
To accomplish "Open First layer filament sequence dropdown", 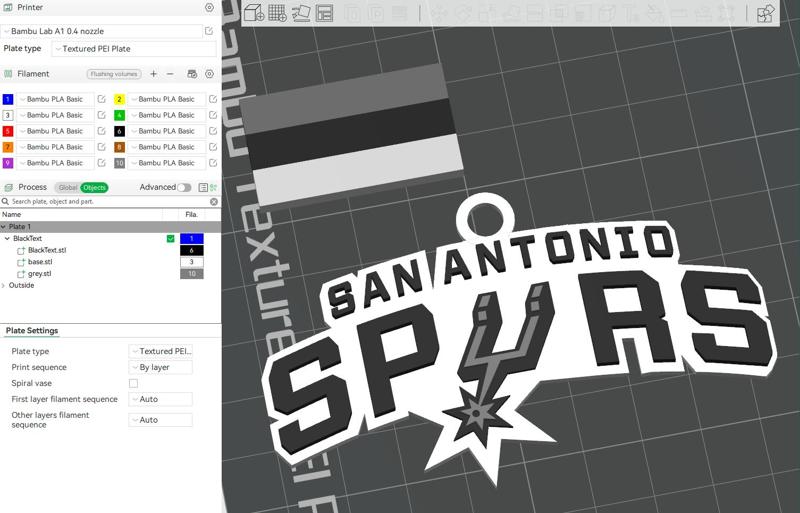I will 161,399.
